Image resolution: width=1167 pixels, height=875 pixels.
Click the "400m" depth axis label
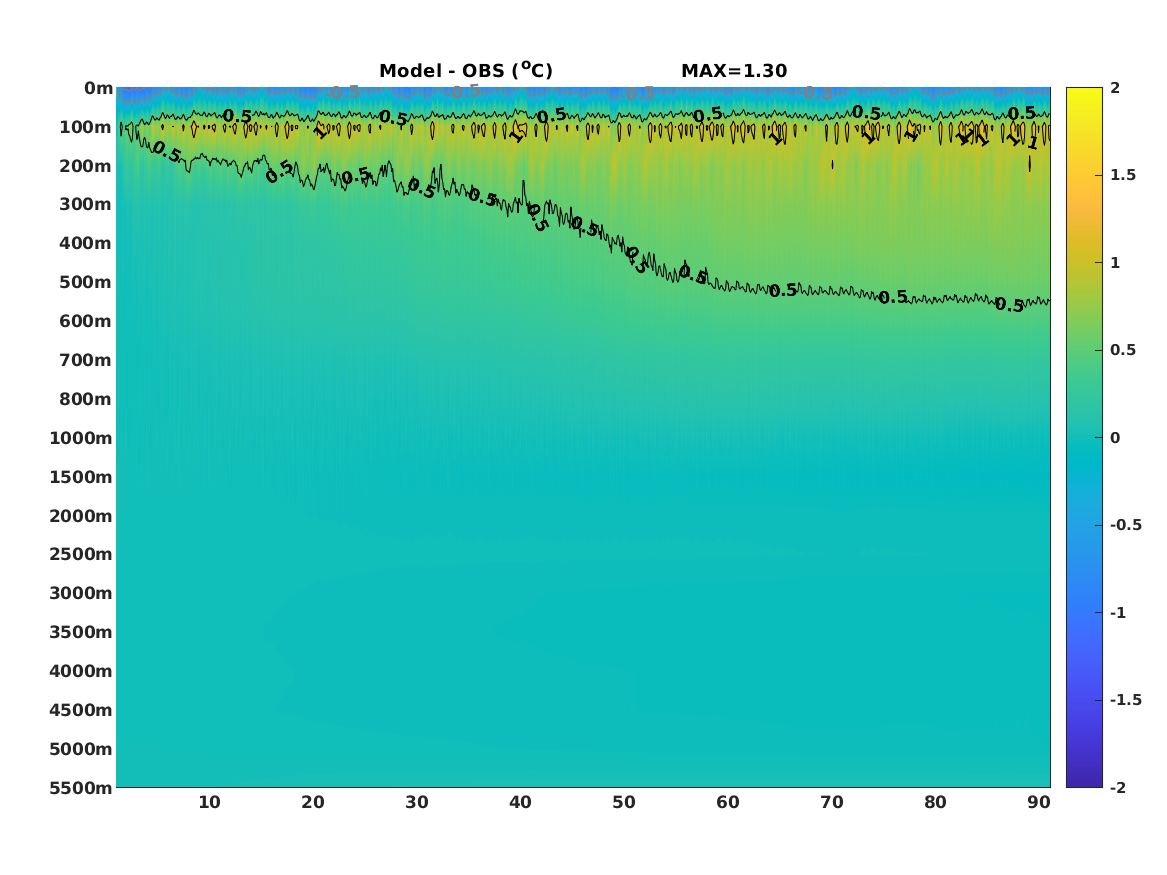86,243
